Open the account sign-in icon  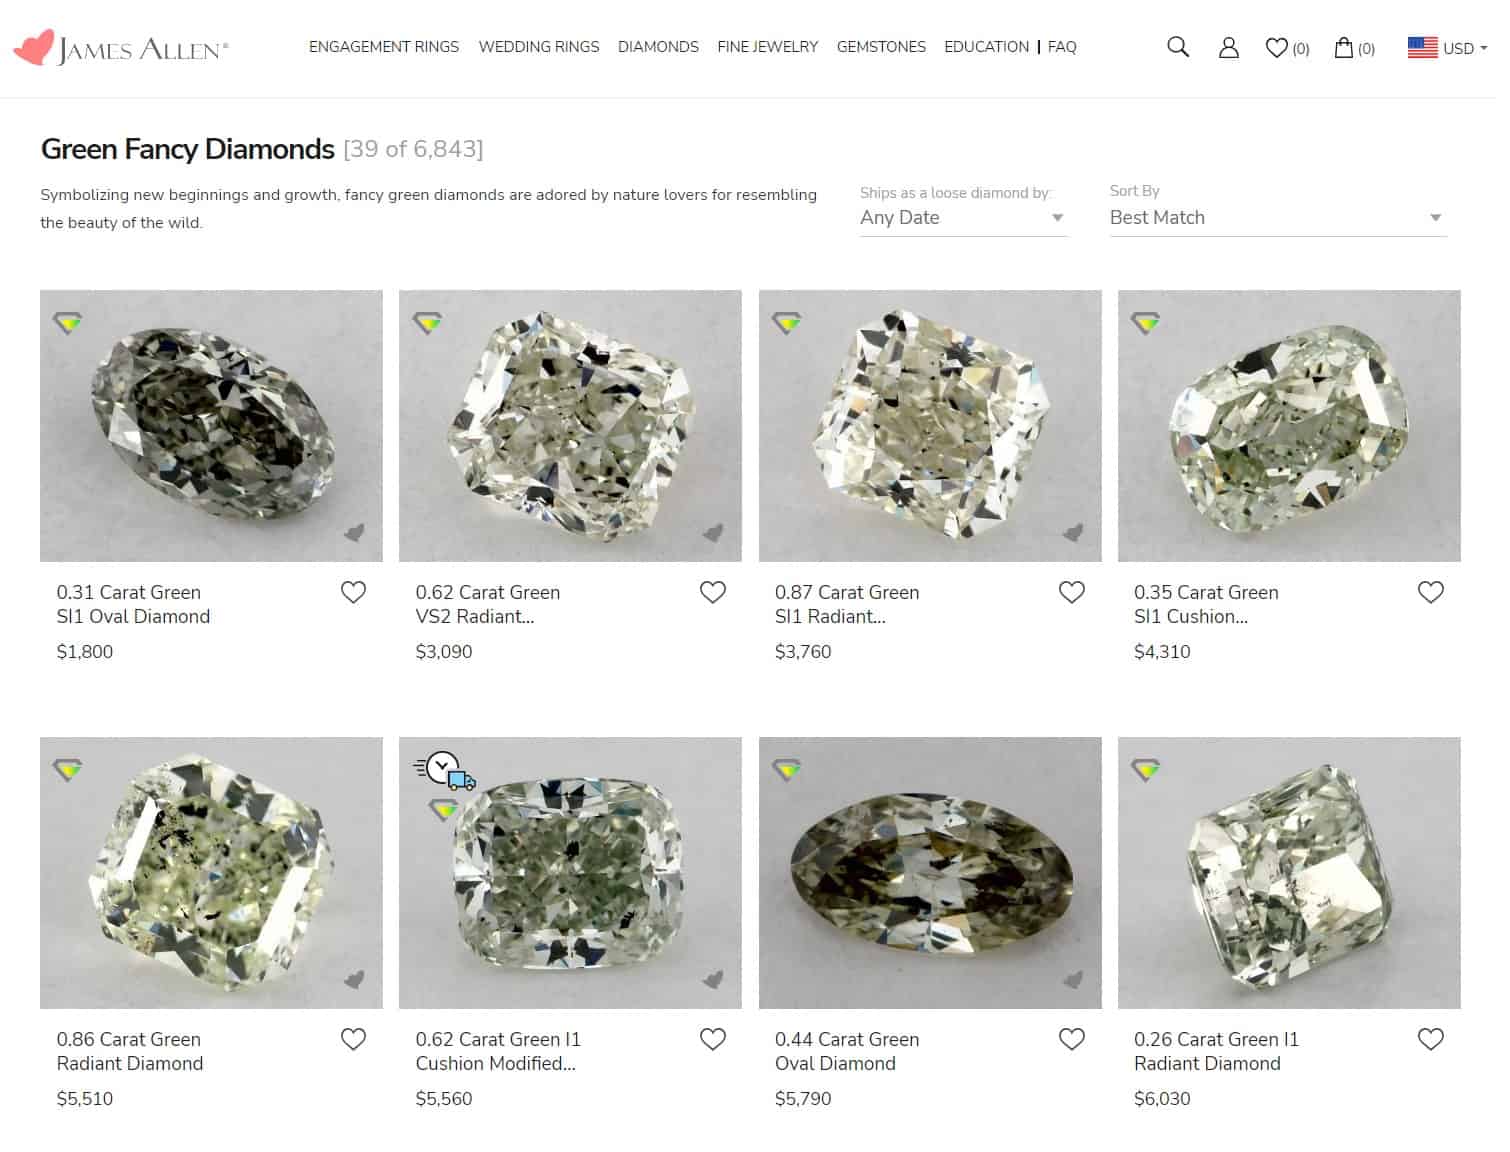1228,47
